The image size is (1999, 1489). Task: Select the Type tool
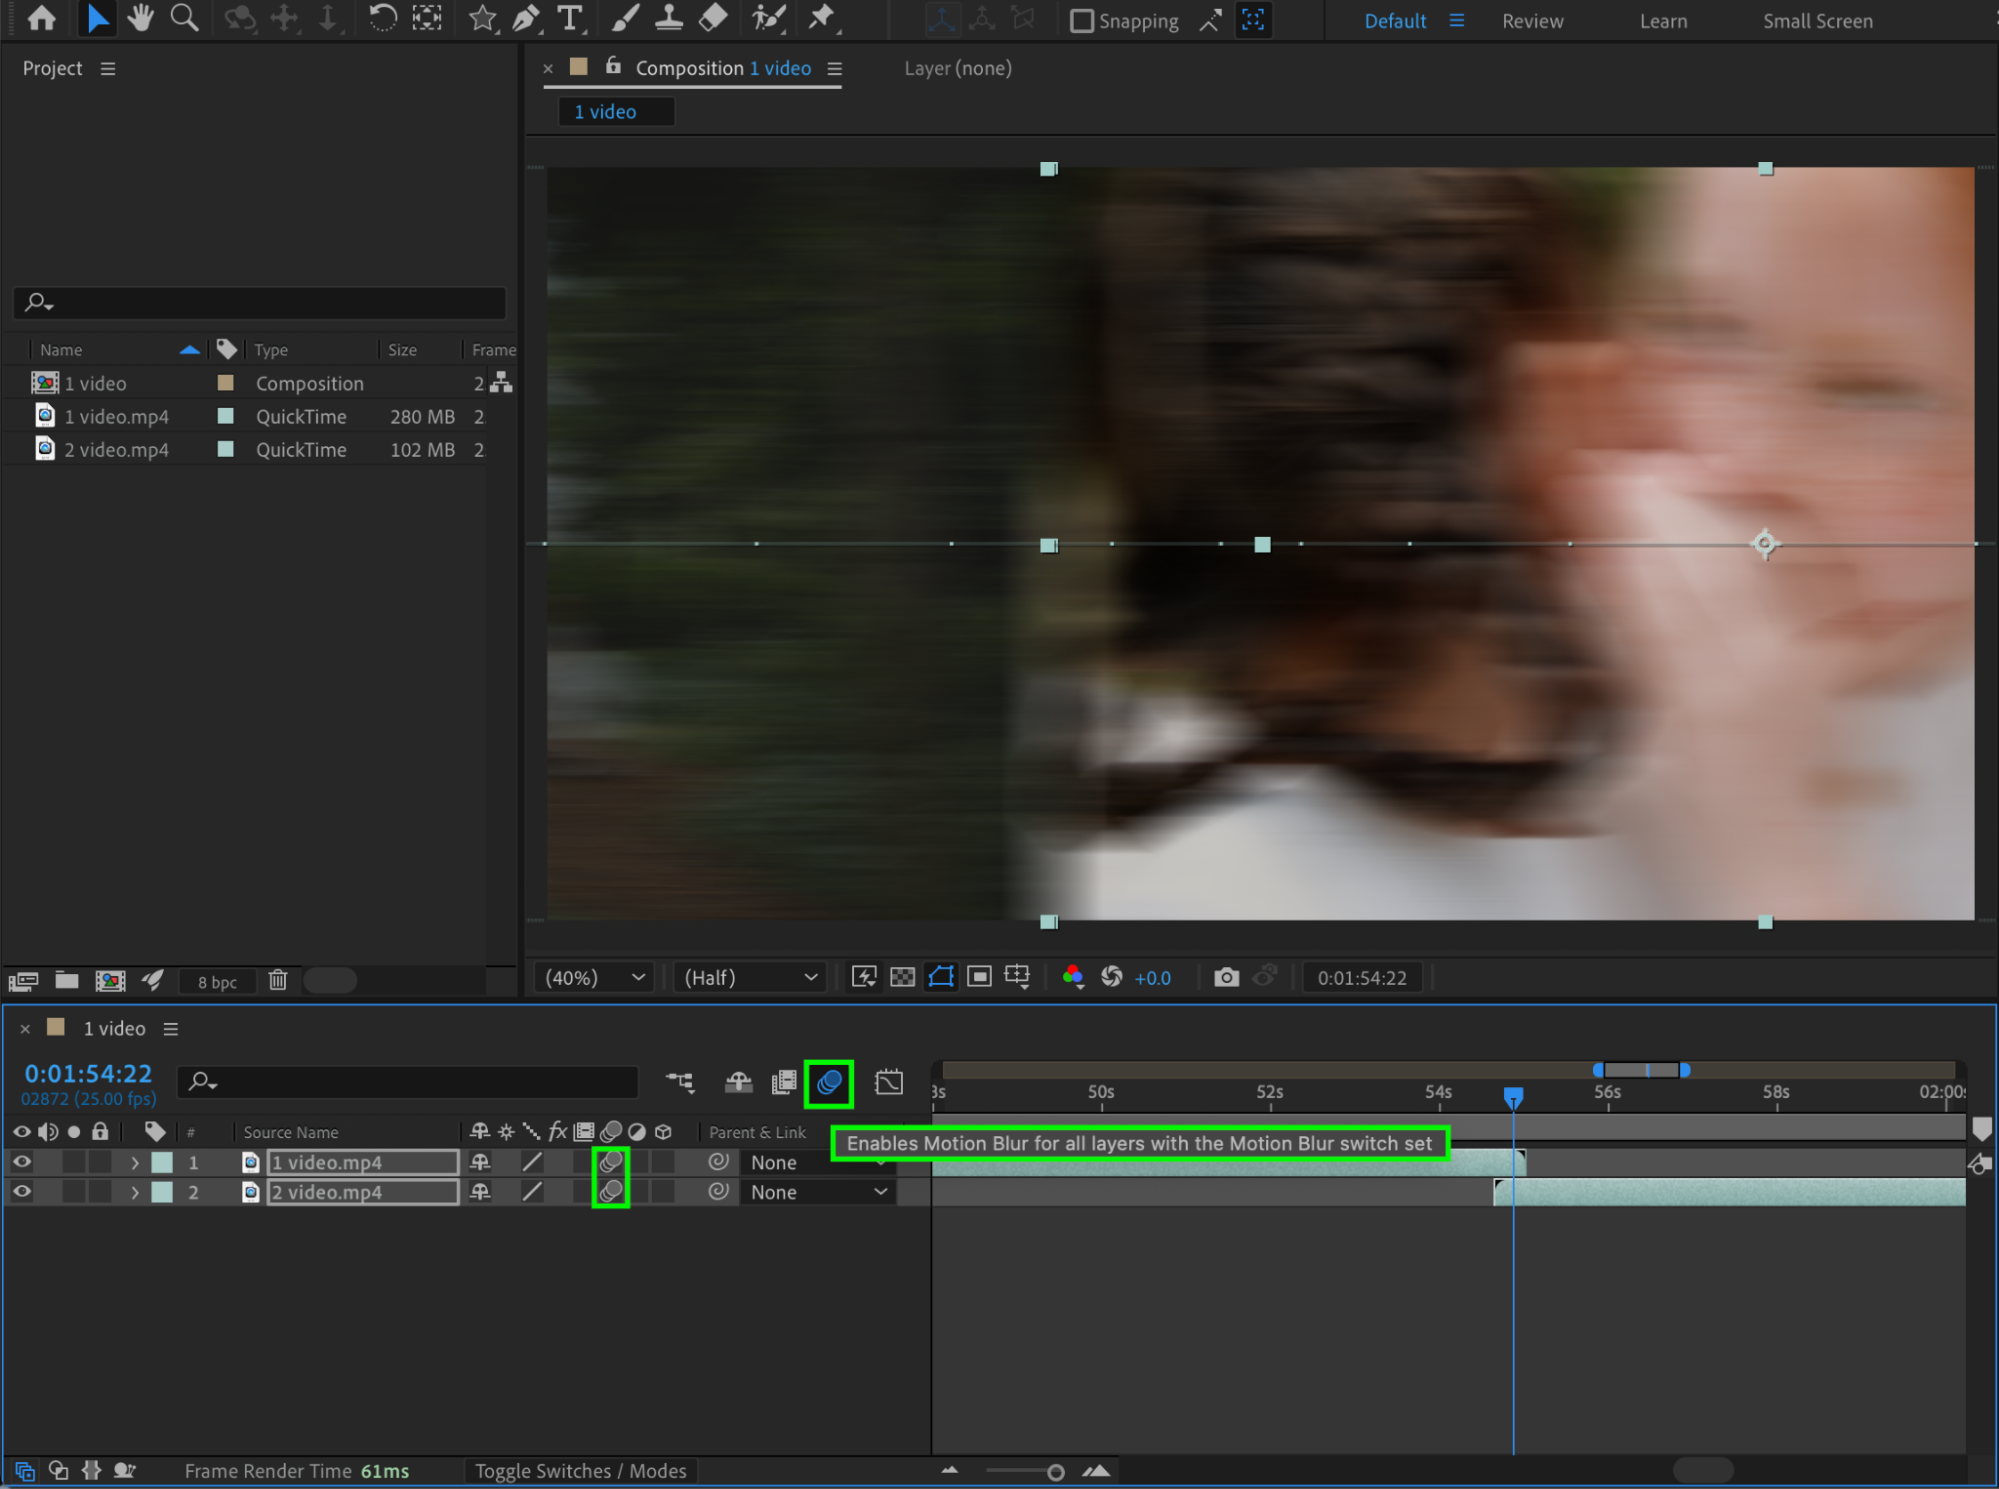pyautogui.click(x=570, y=18)
